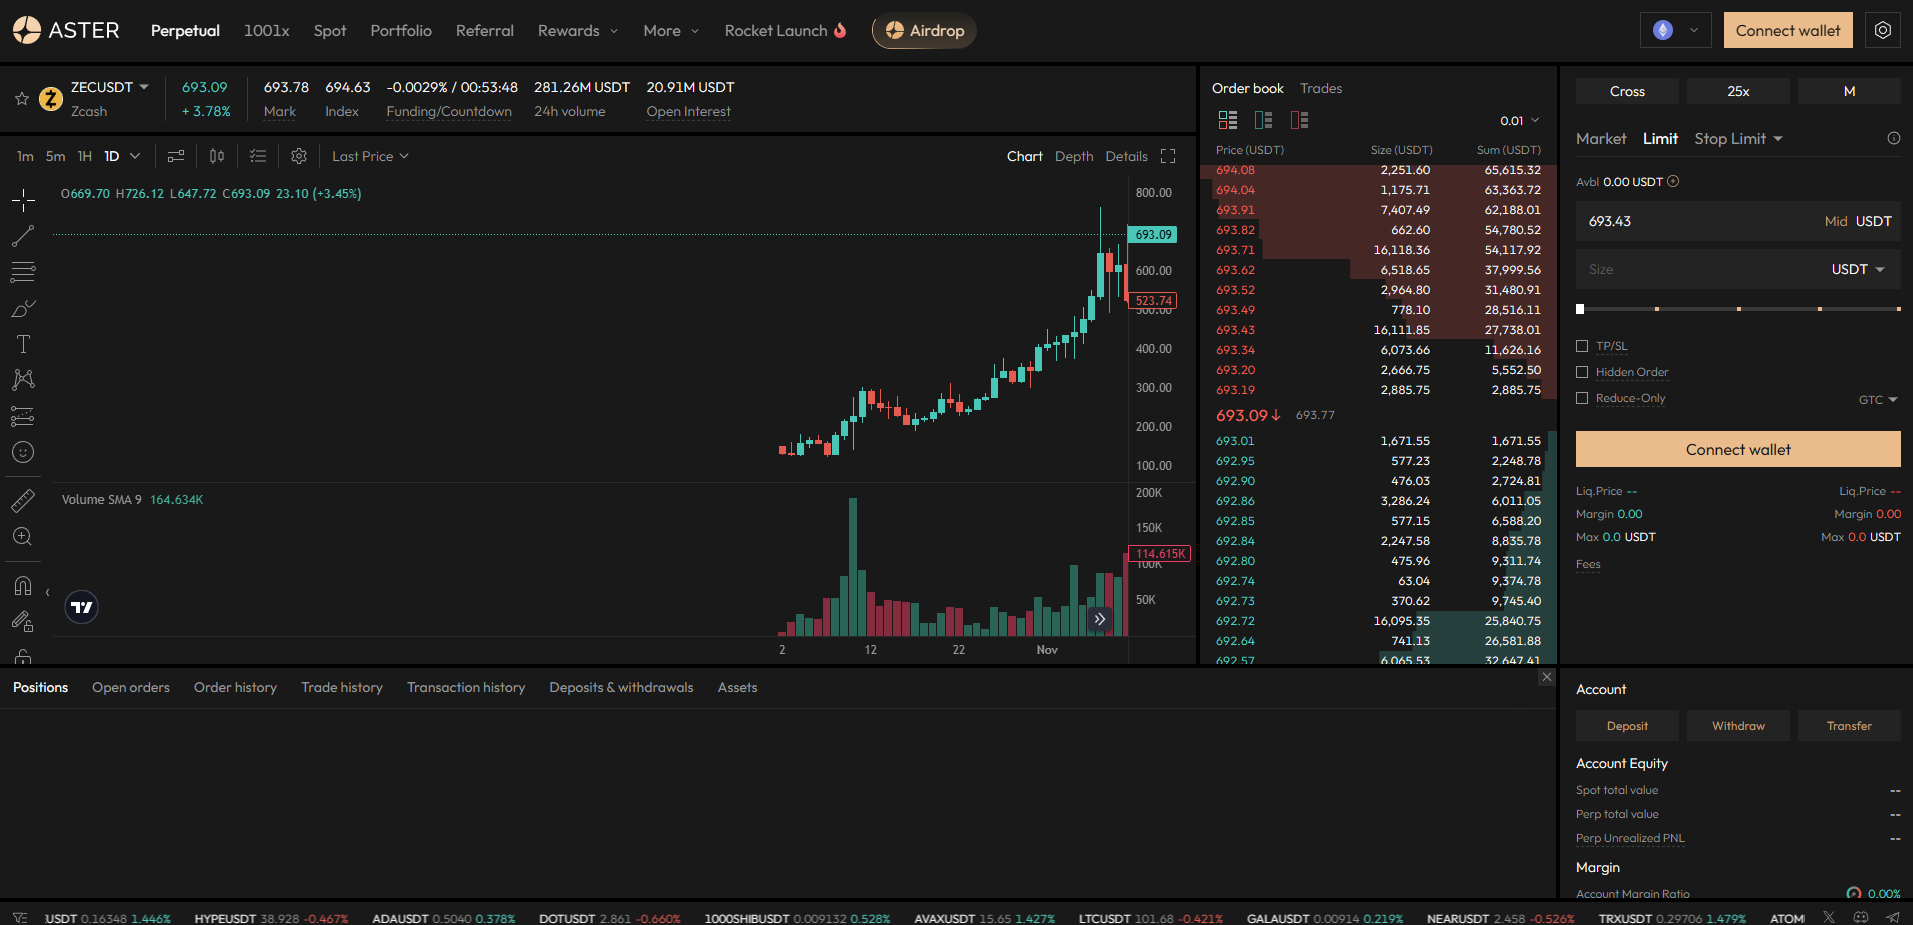1913x925 pixels.
Task: Pick the text annotation tool
Action: [23, 344]
